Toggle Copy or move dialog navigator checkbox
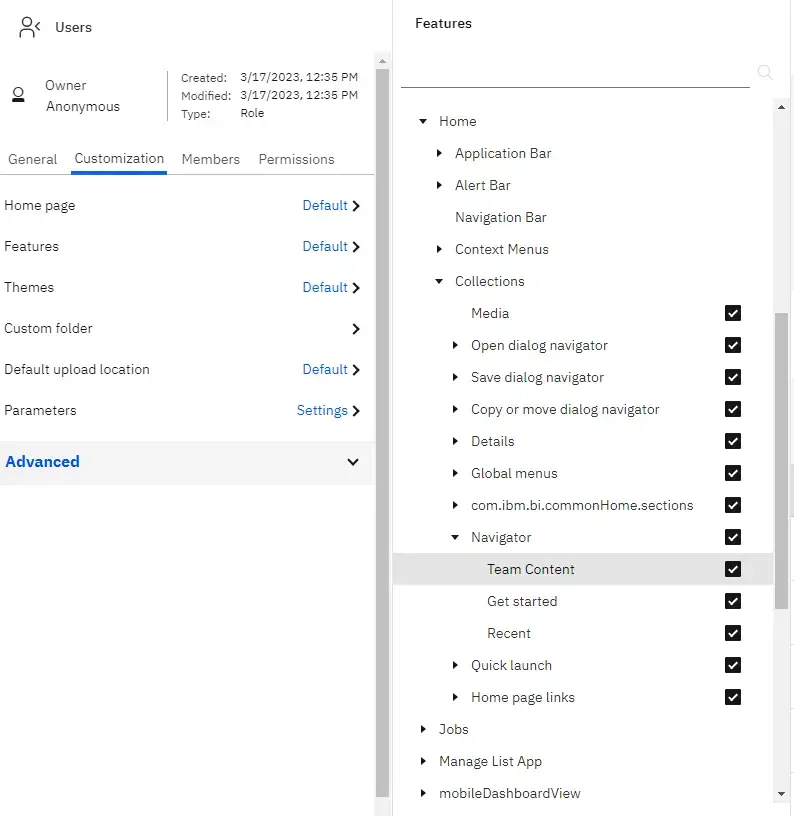794x816 pixels. (733, 409)
